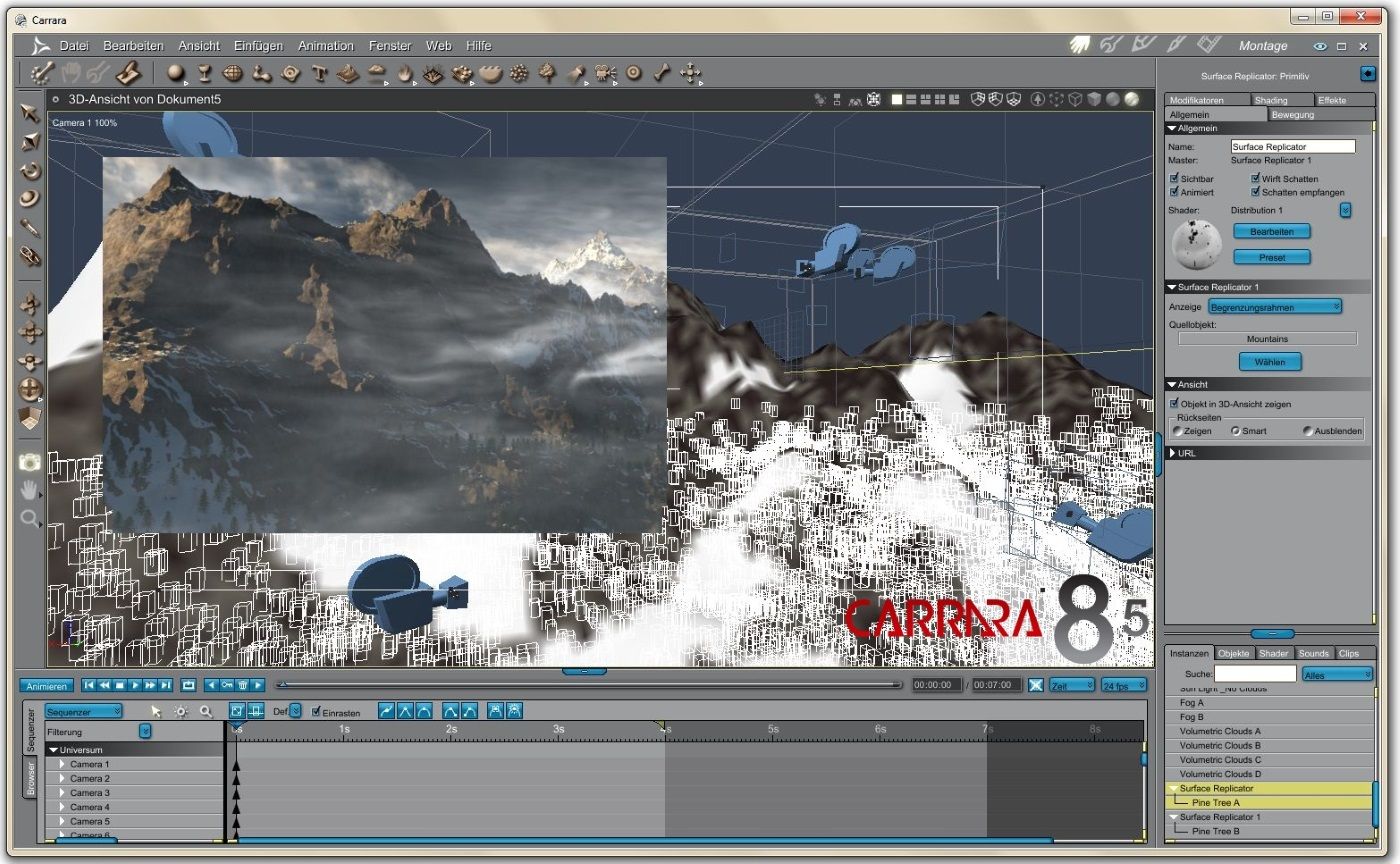This screenshot has height=864, width=1400.
Task: Select textured shaded sphere display mode
Action: coord(1131,99)
